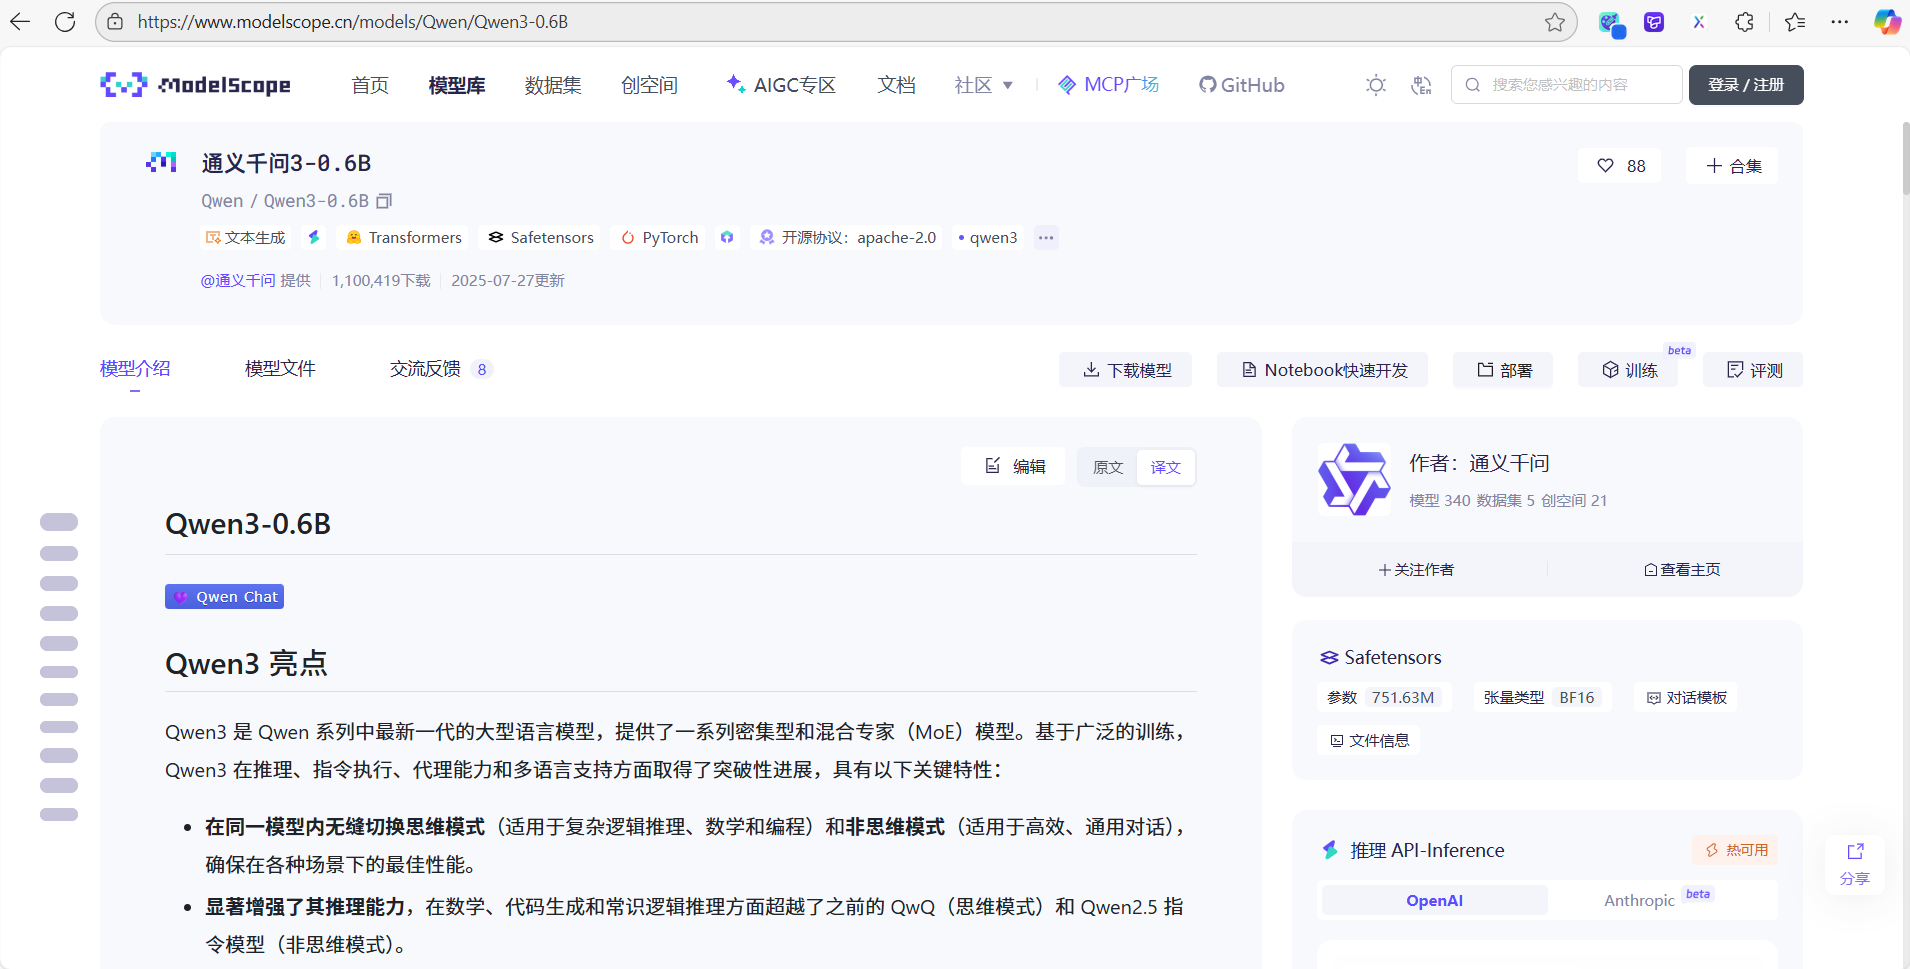Click qwen3 tag
Screen dimensions: 1910x969
[x=988, y=237]
